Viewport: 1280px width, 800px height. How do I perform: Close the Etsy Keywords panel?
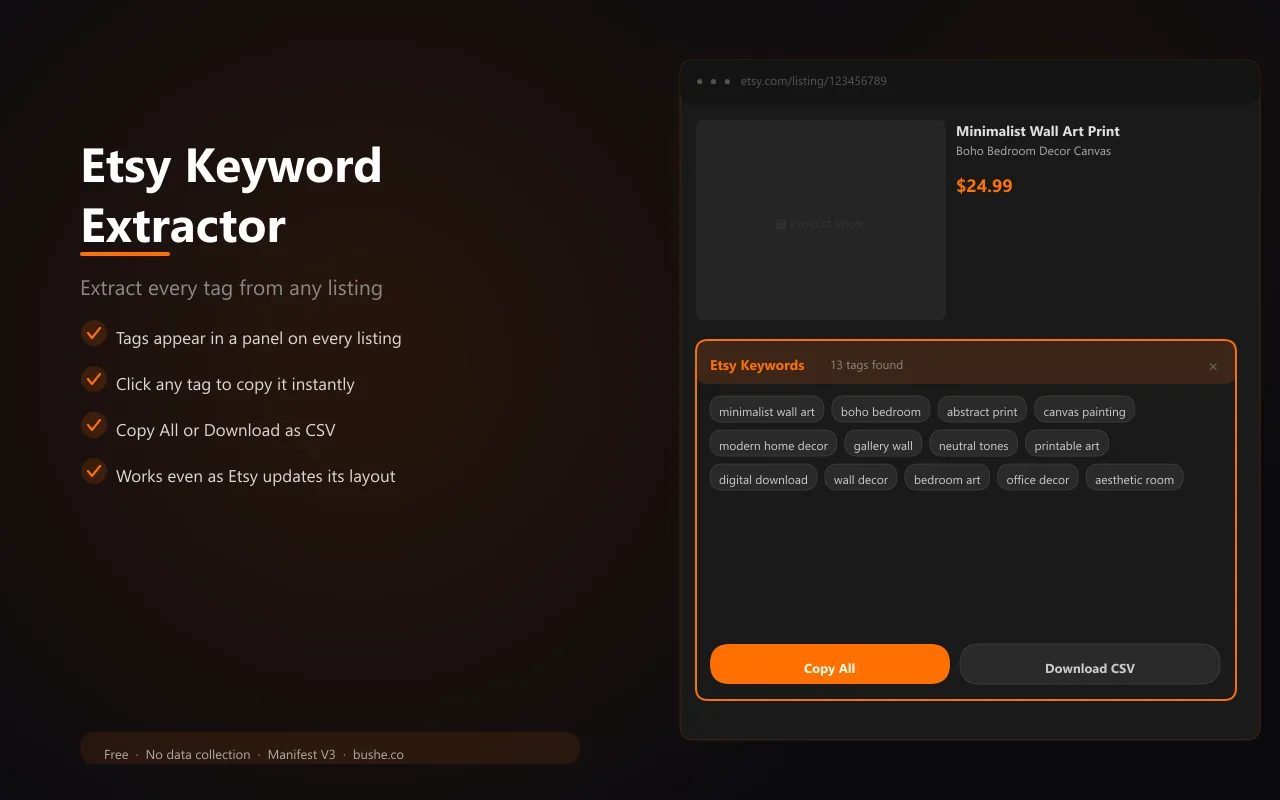coord(1213,367)
